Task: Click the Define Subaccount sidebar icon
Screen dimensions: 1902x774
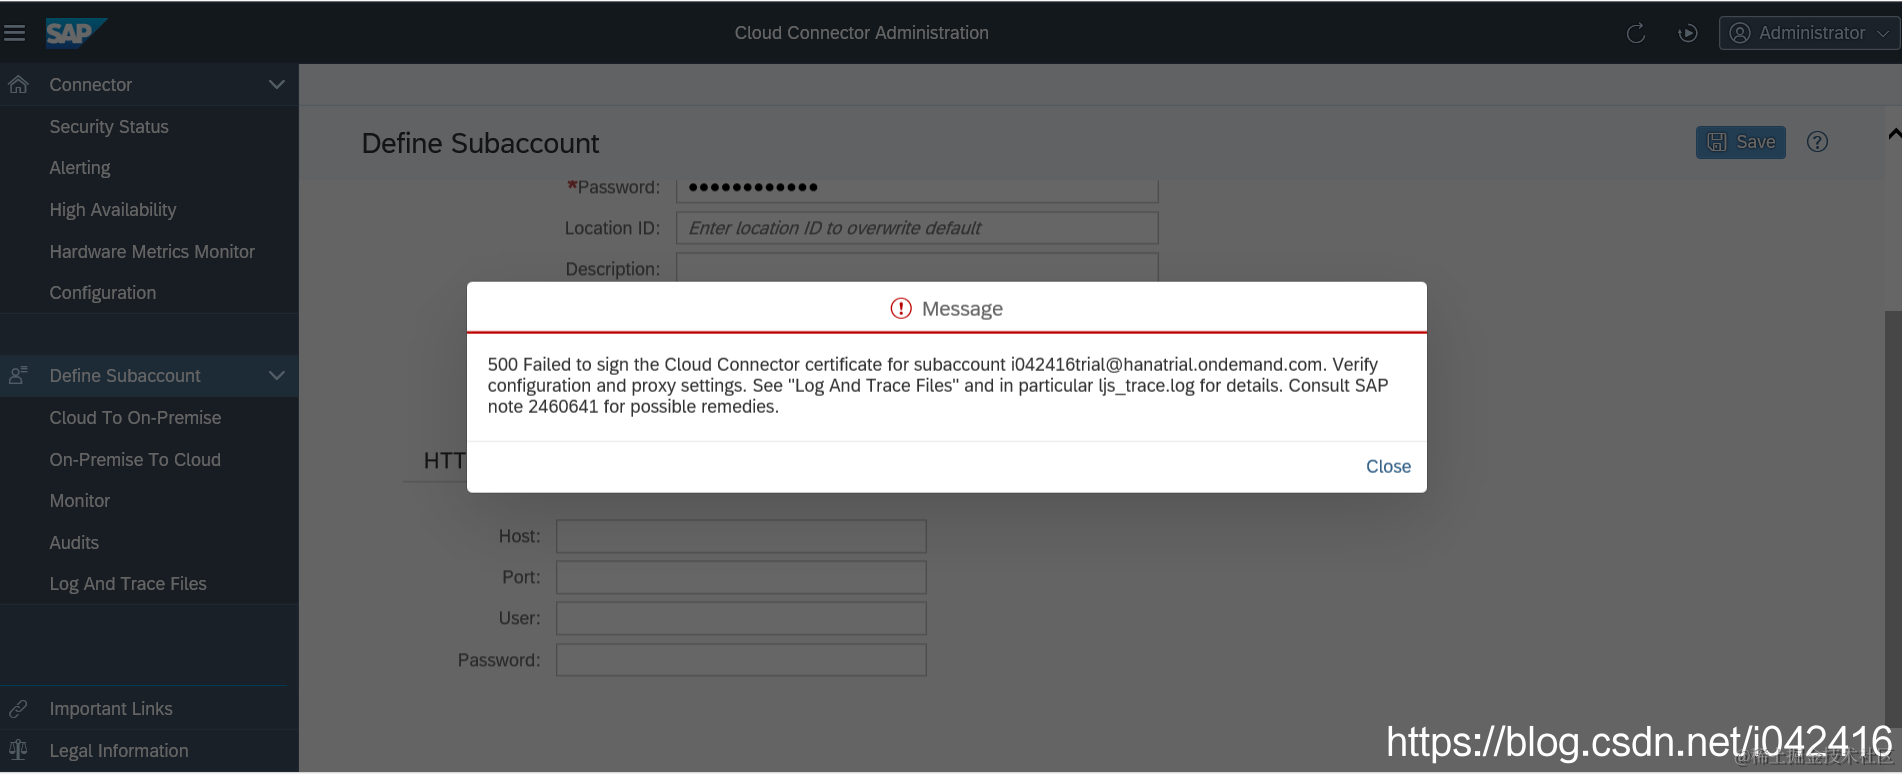Action: [x=18, y=376]
